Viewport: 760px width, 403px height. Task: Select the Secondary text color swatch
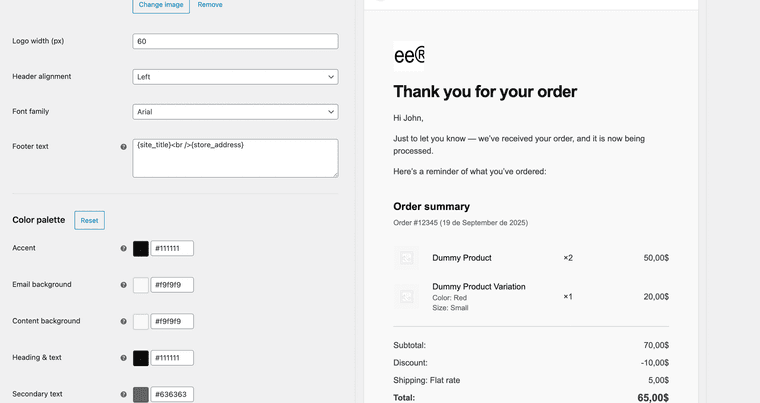(141, 394)
